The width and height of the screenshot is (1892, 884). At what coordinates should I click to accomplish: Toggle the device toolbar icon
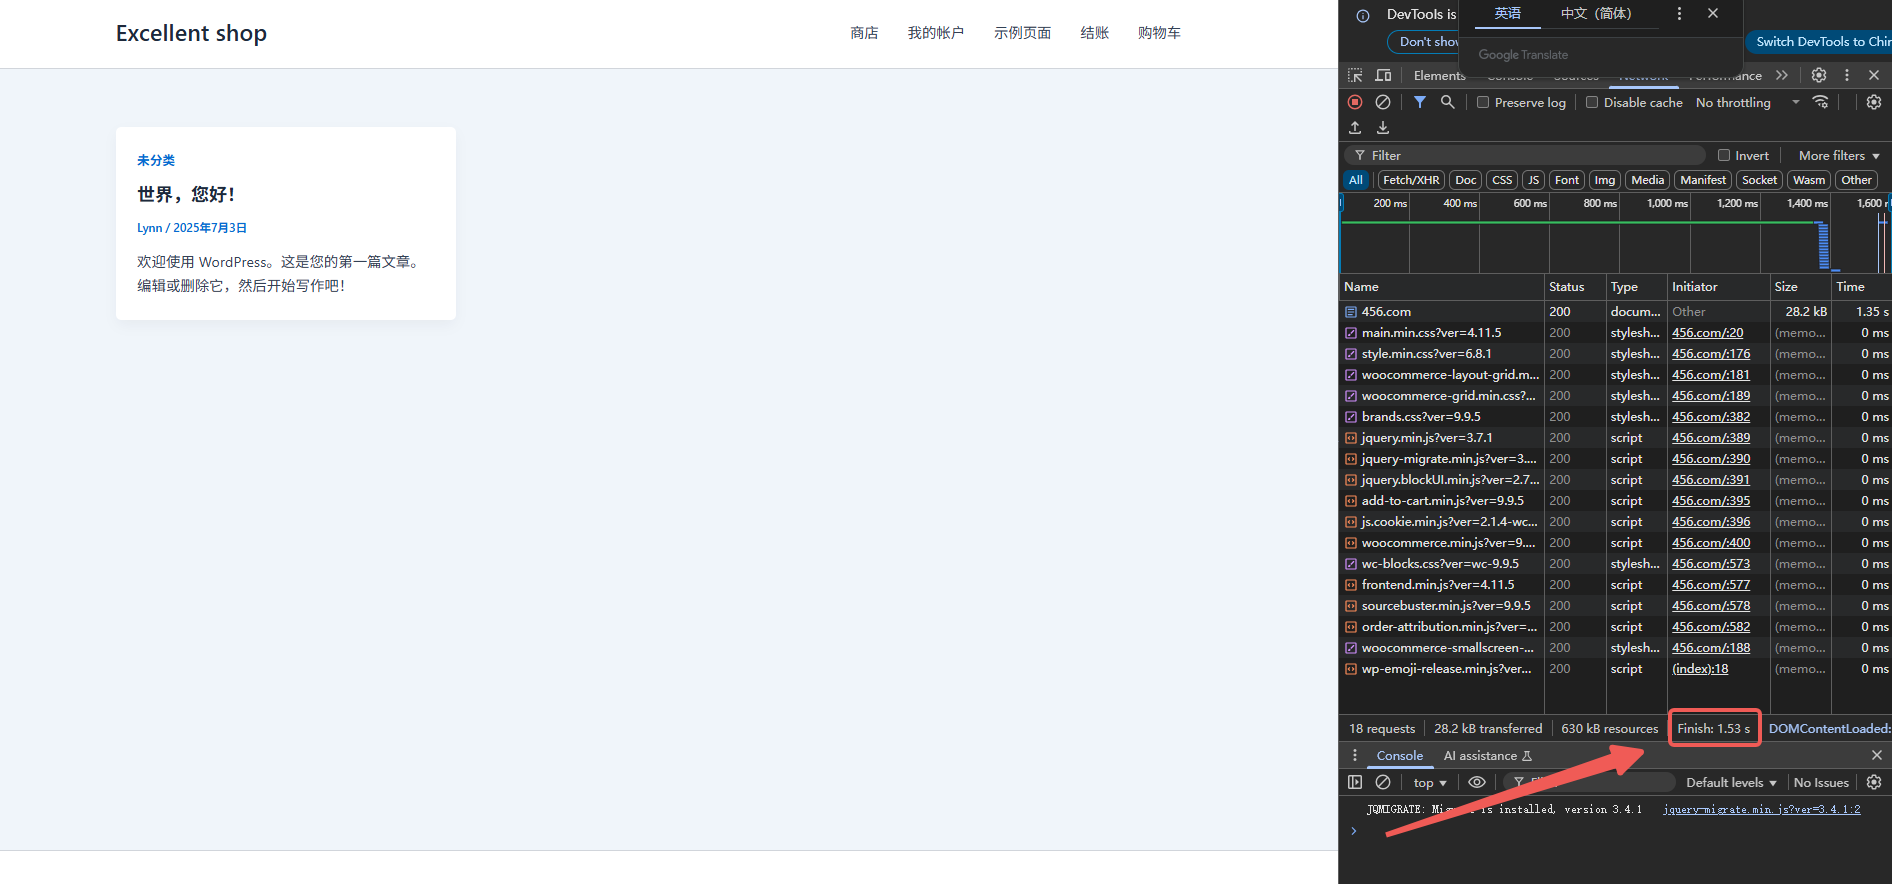pyautogui.click(x=1383, y=75)
